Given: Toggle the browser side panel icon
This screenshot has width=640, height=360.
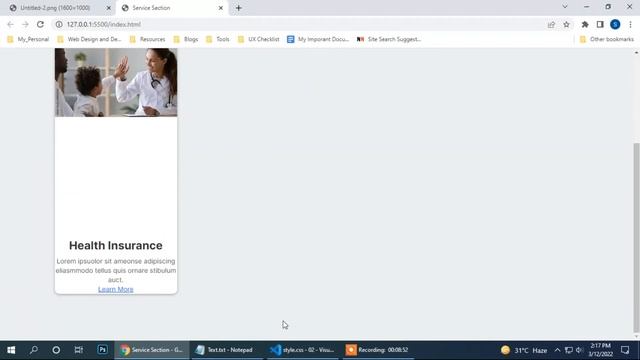Looking at the screenshot, I should click(600, 24).
